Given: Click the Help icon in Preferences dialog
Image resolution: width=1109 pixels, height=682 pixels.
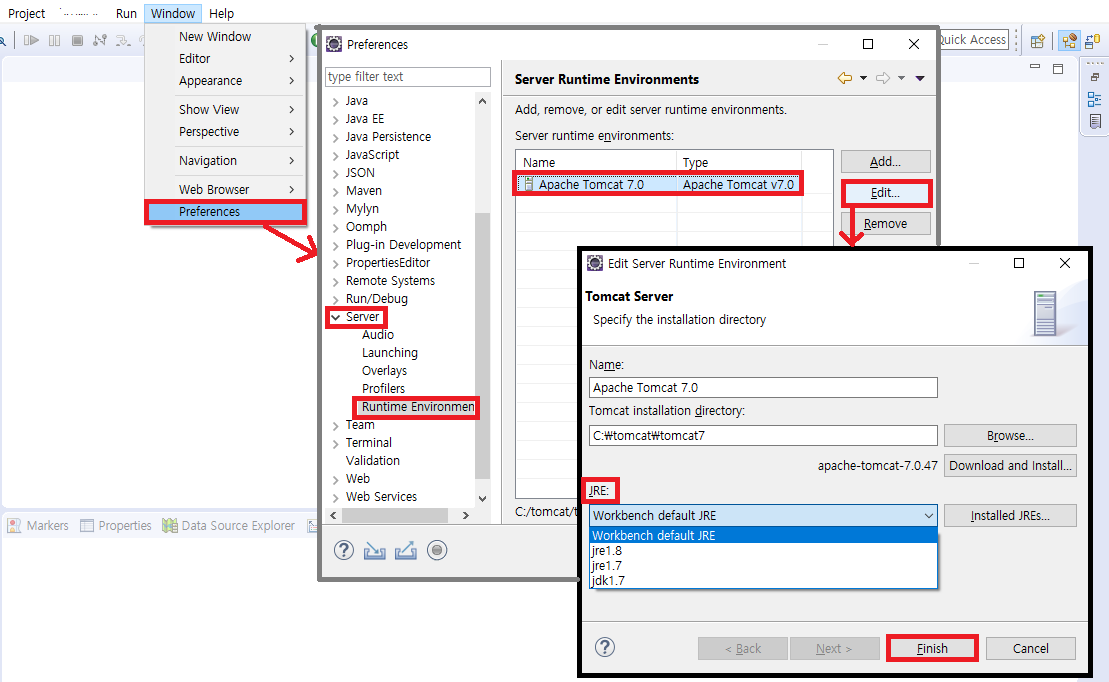Looking at the screenshot, I should tap(344, 550).
